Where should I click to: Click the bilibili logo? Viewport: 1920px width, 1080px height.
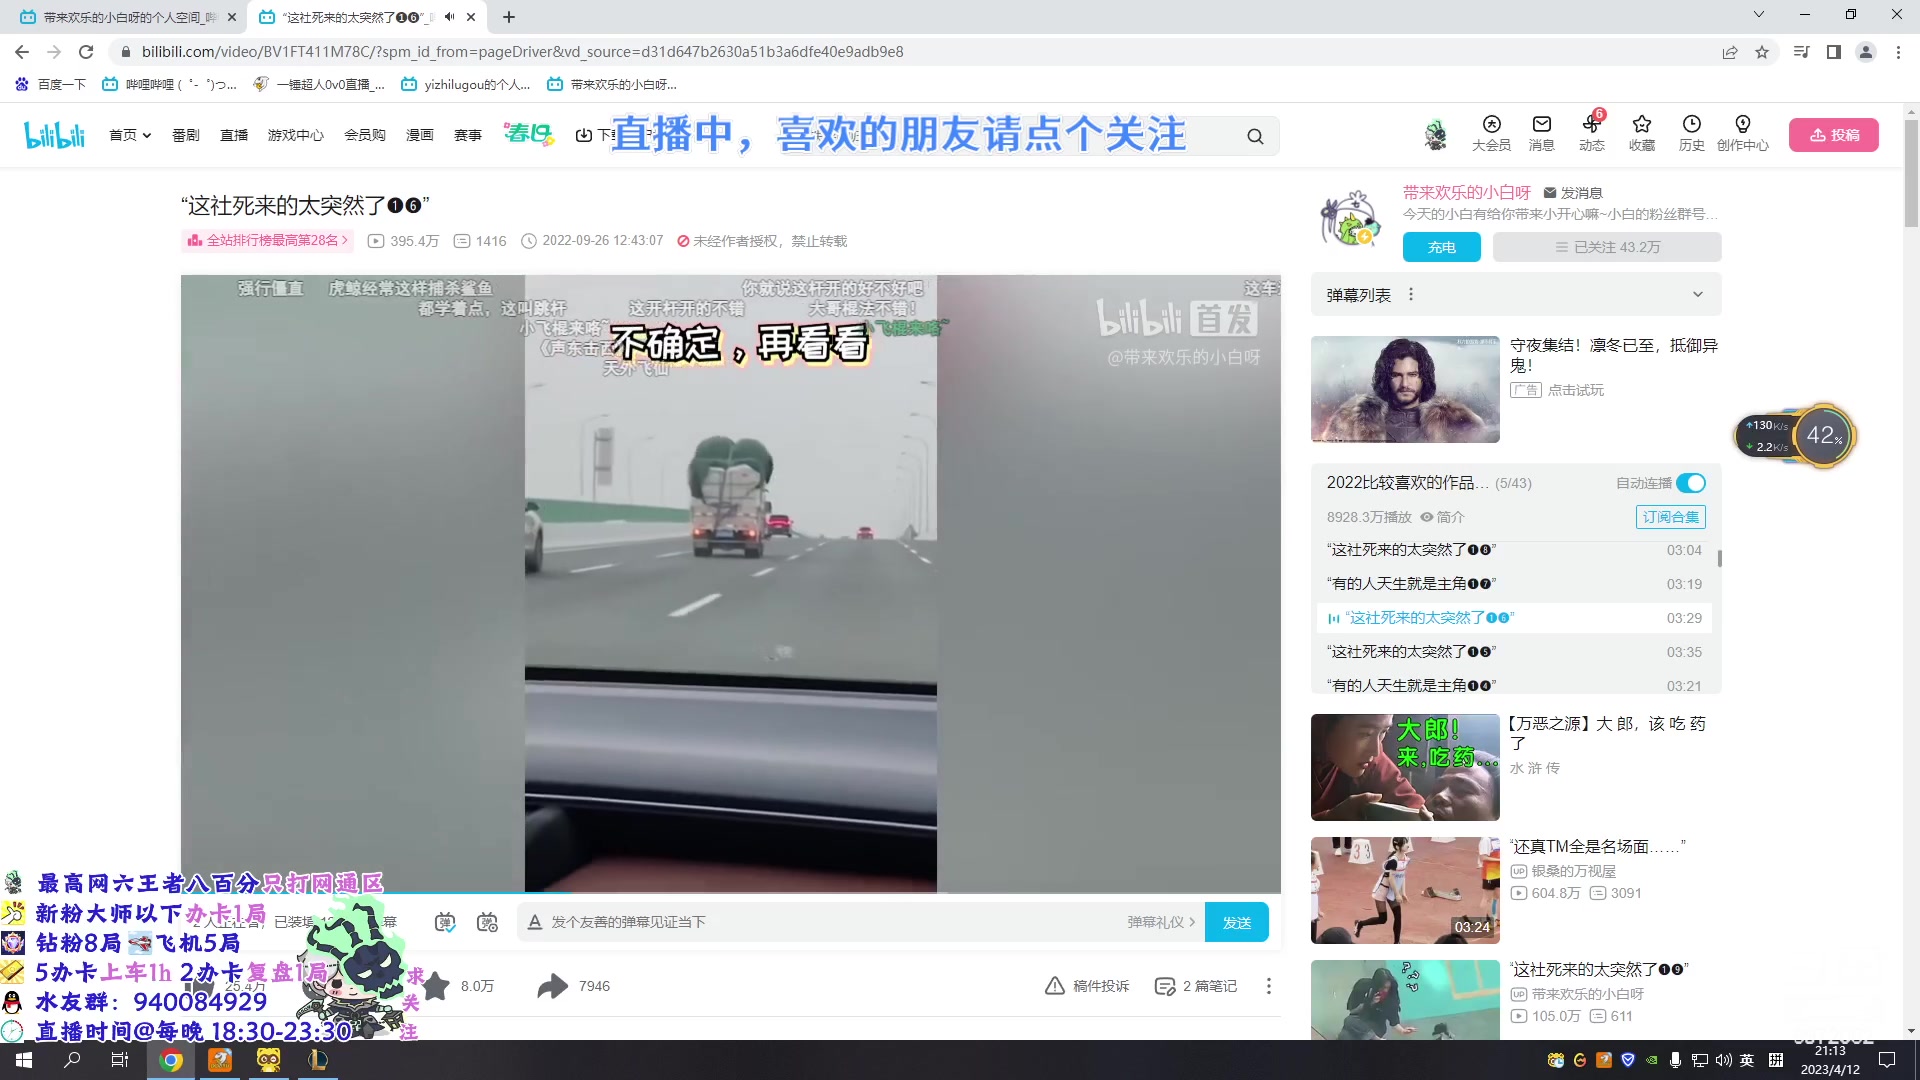(x=54, y=135)
